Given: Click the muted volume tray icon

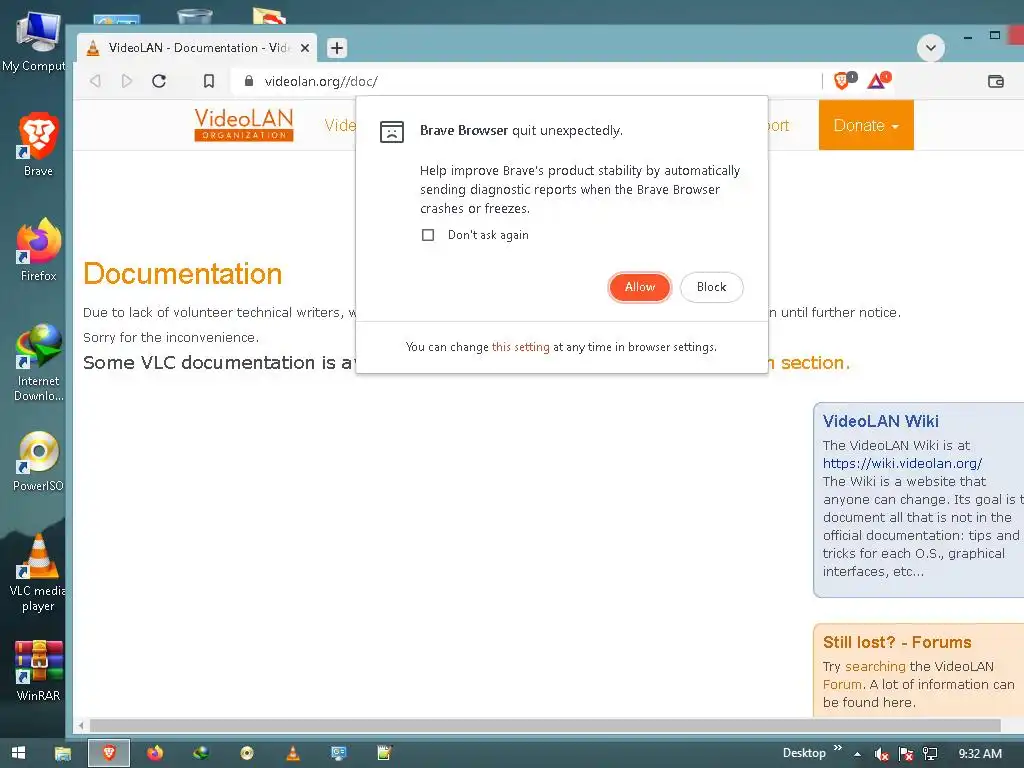Looking at the screenshot, I should [881, 754].
